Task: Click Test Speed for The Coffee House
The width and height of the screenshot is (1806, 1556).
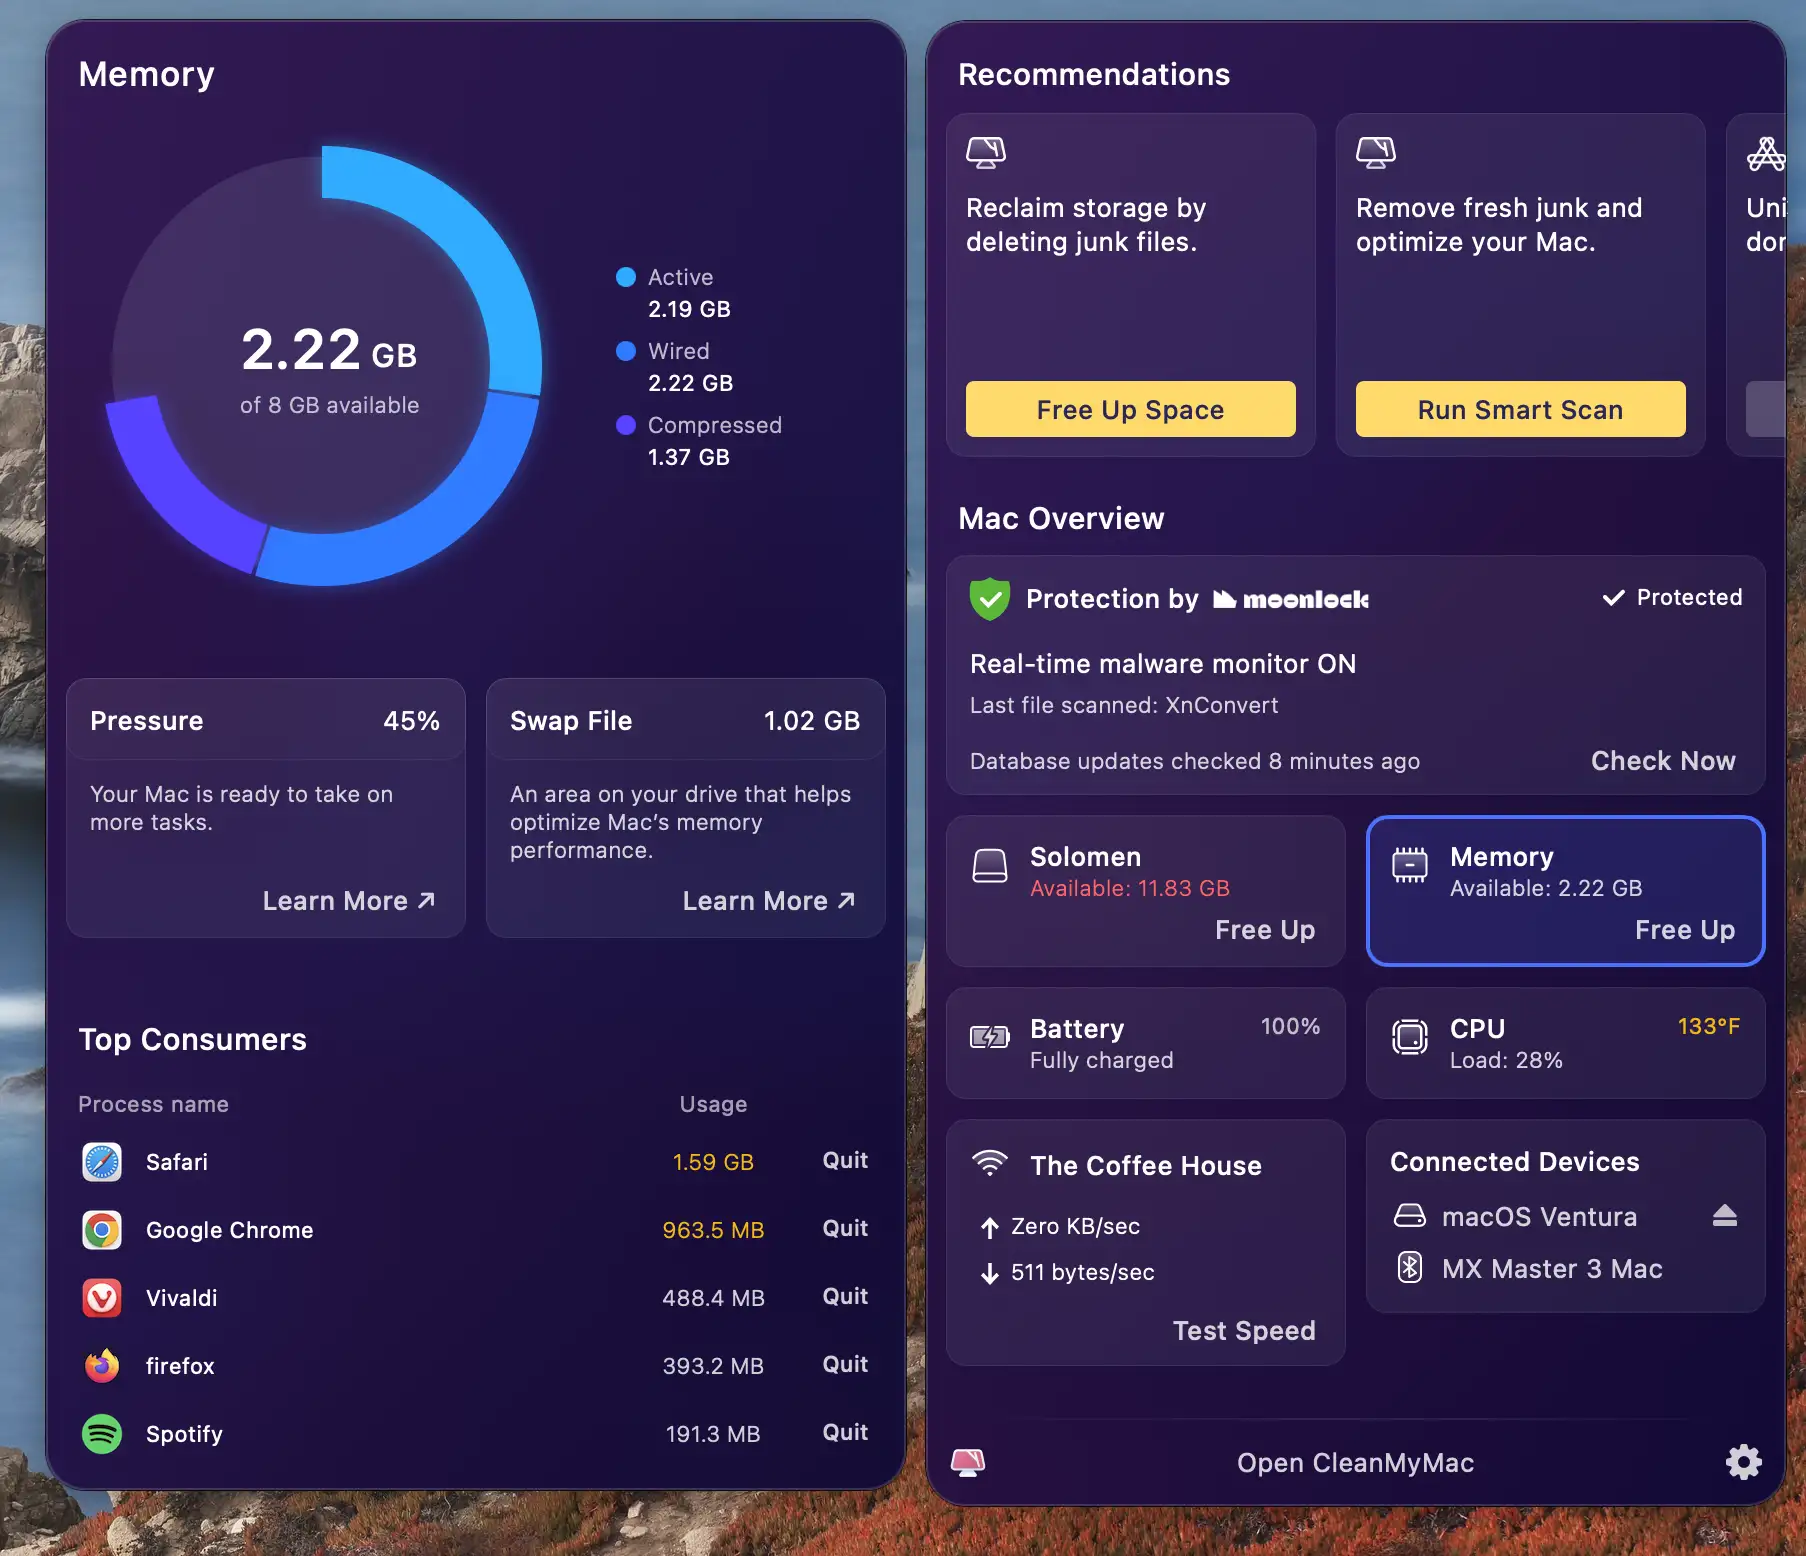Action: tap(1244, 1331)
